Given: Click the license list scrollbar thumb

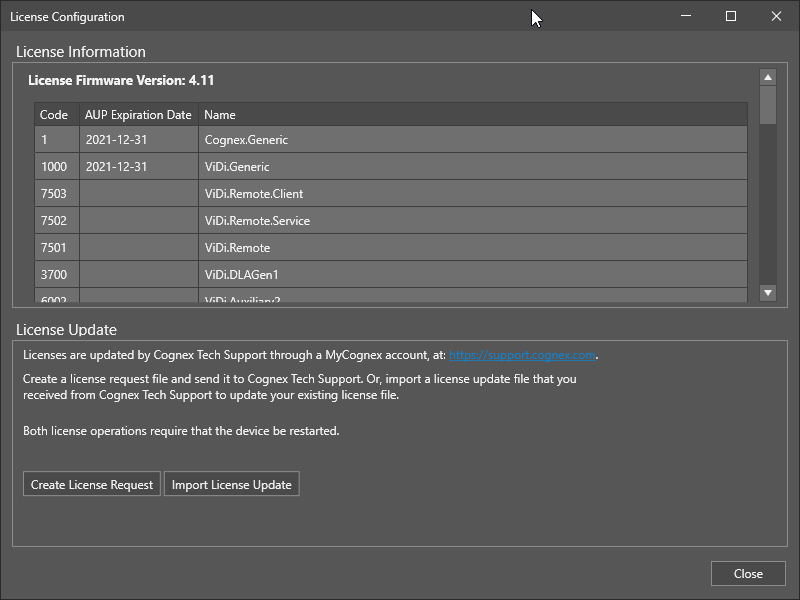Looking at the screenshot, I should pyautogui.click(x=767, y=105).
